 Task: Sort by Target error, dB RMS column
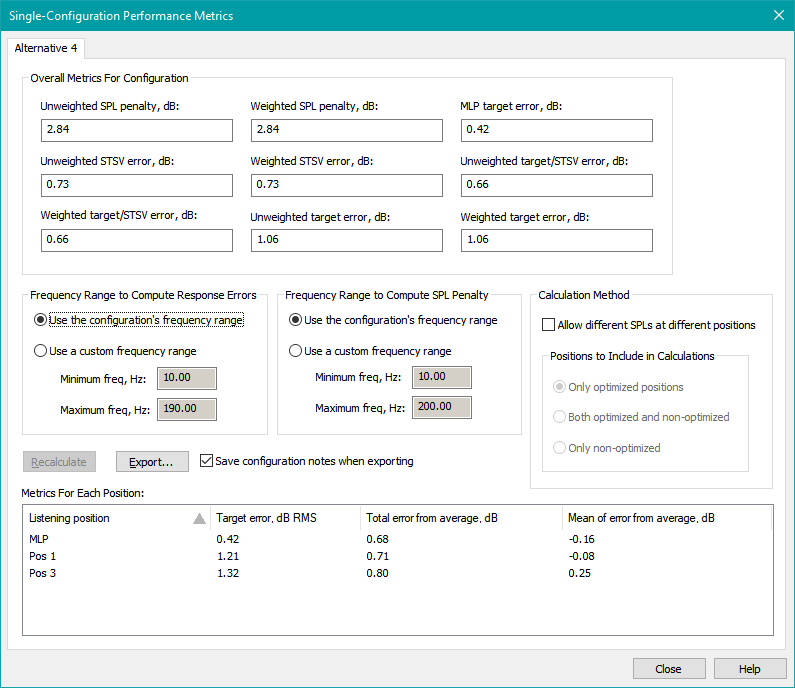tap(285, 518)
